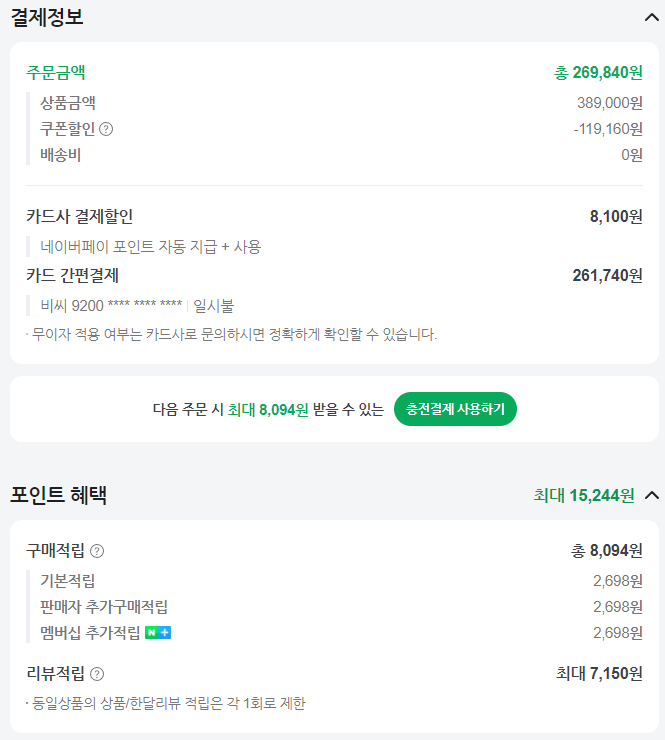This screenshot has height=740, width=665.
Task: Click the green 최대 8,094원 text
Action: click(x=268, y=409)
